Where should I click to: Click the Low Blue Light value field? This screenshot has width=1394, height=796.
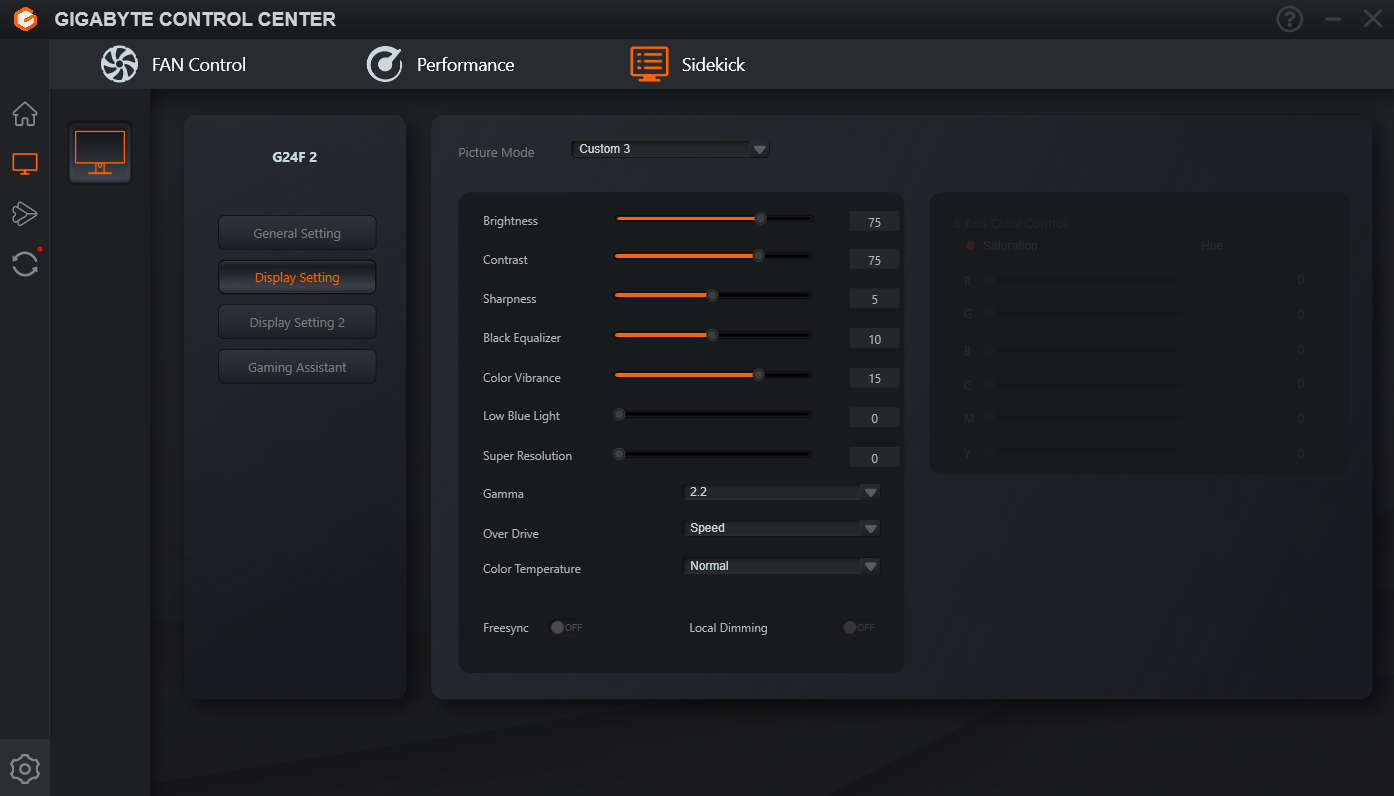[x=874, y=418]
